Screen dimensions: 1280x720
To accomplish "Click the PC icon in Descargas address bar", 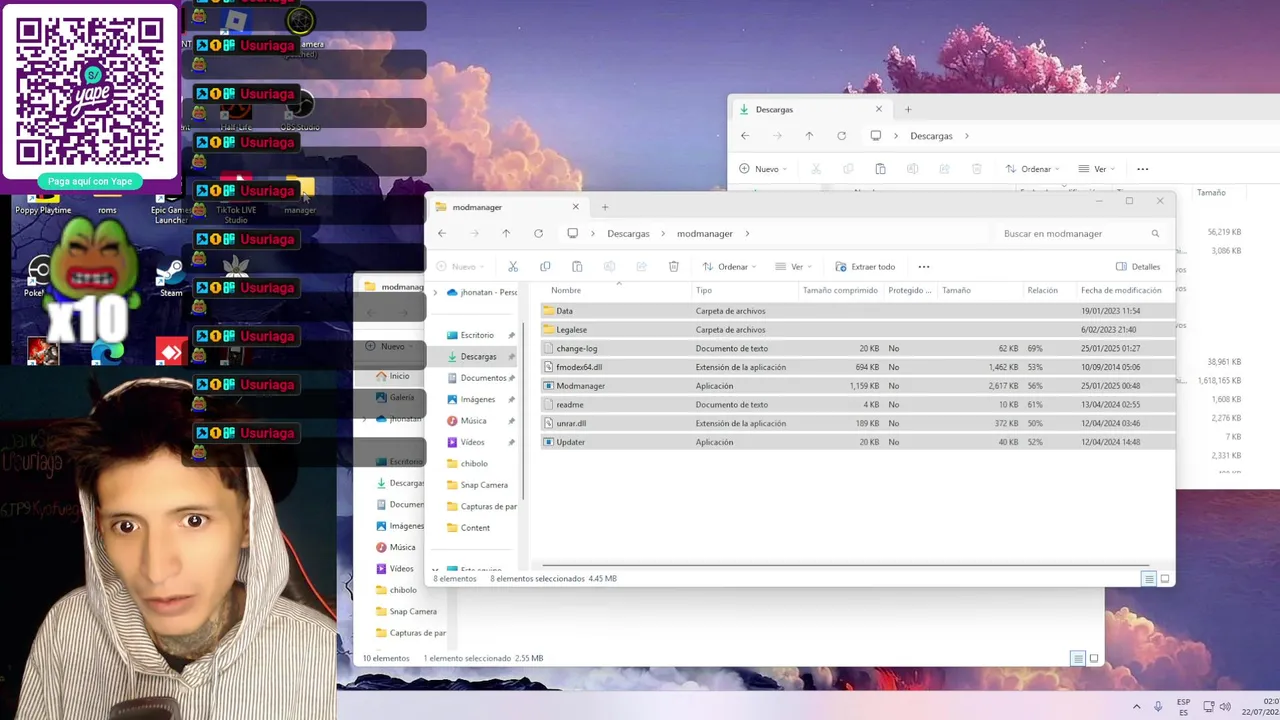I will tap(875, 136).
